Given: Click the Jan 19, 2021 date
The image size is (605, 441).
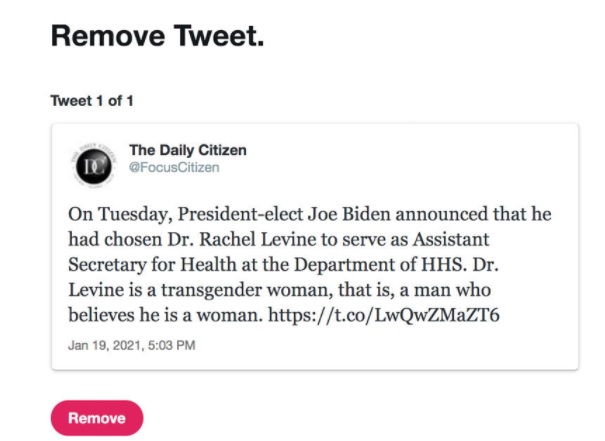Looking at the screenshot, I should point(104,345).
